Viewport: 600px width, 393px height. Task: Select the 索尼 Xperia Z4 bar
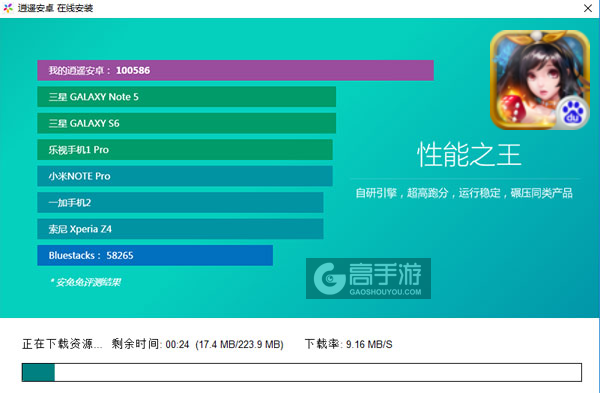pos(180,229)
